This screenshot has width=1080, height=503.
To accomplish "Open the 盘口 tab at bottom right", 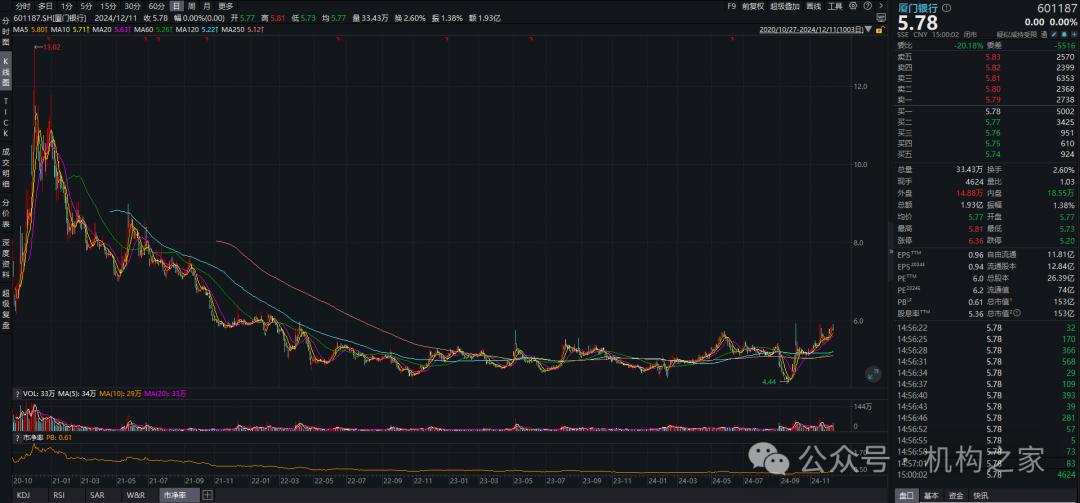I will click(x=908, y=495).
